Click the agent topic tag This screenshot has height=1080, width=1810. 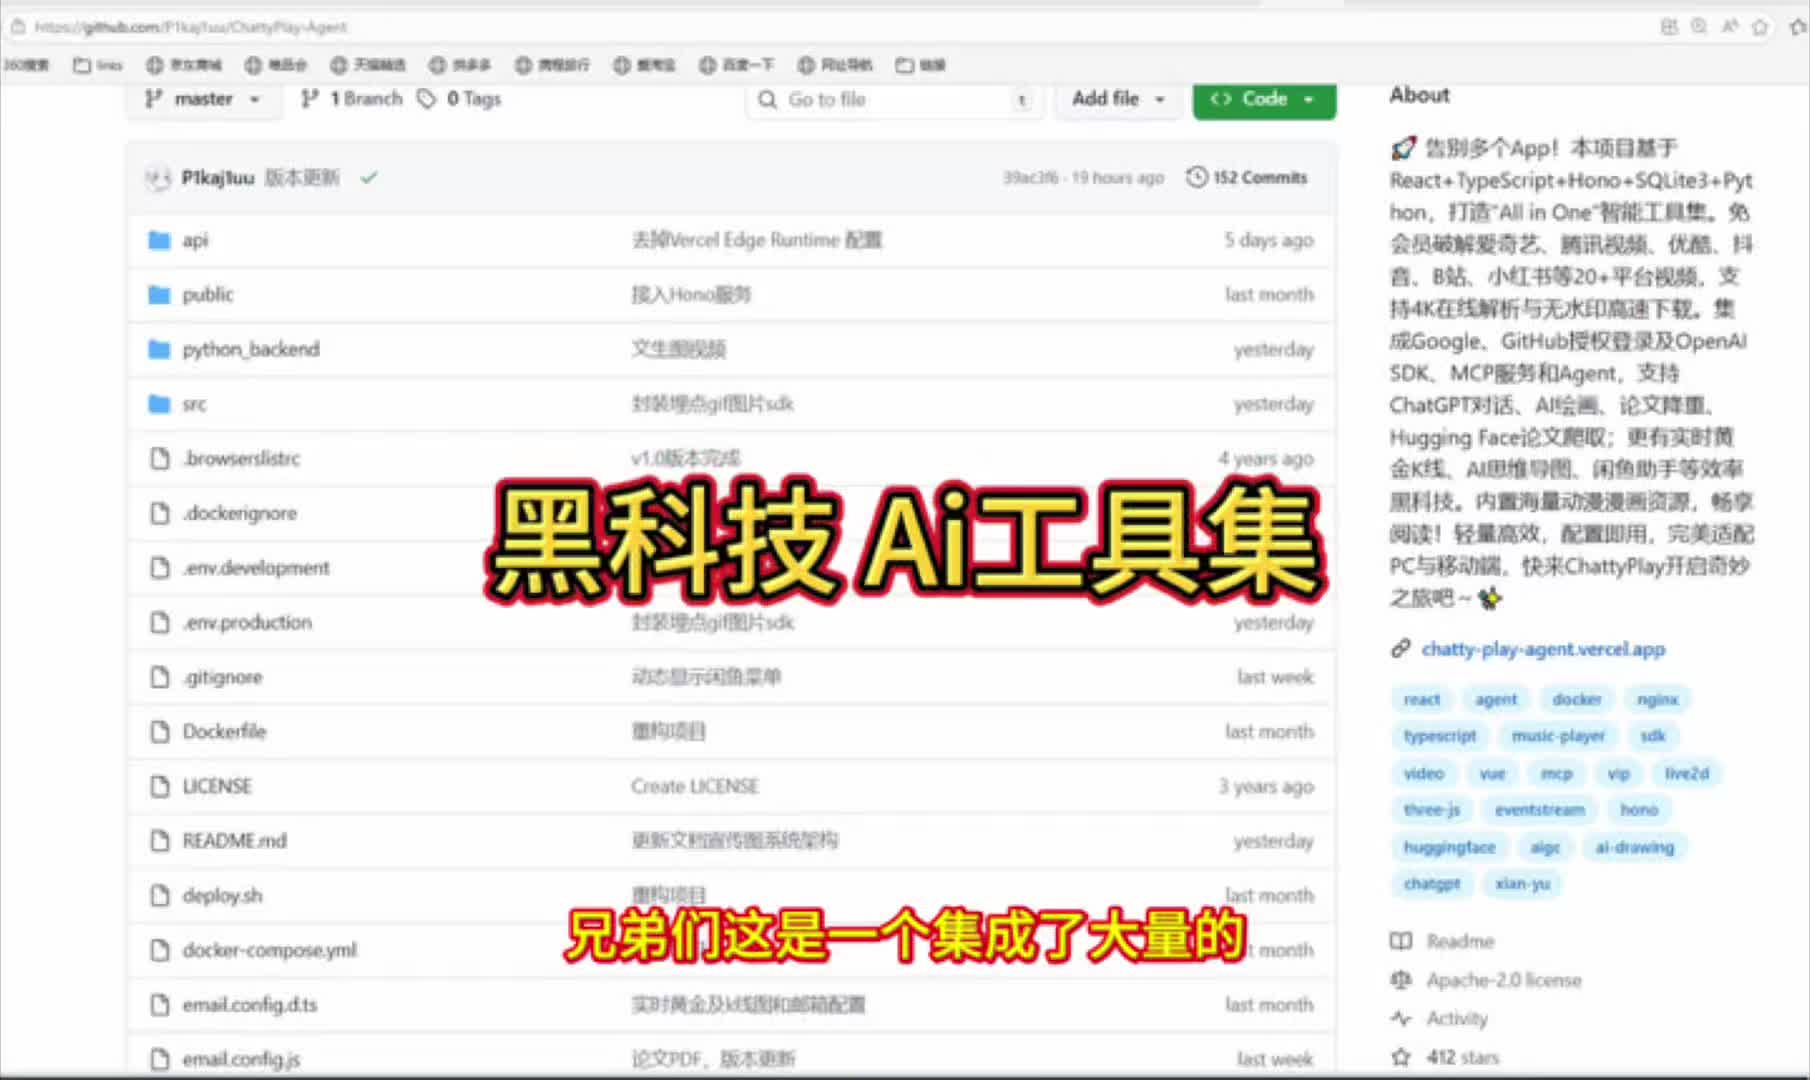[x=1496, y=699]
